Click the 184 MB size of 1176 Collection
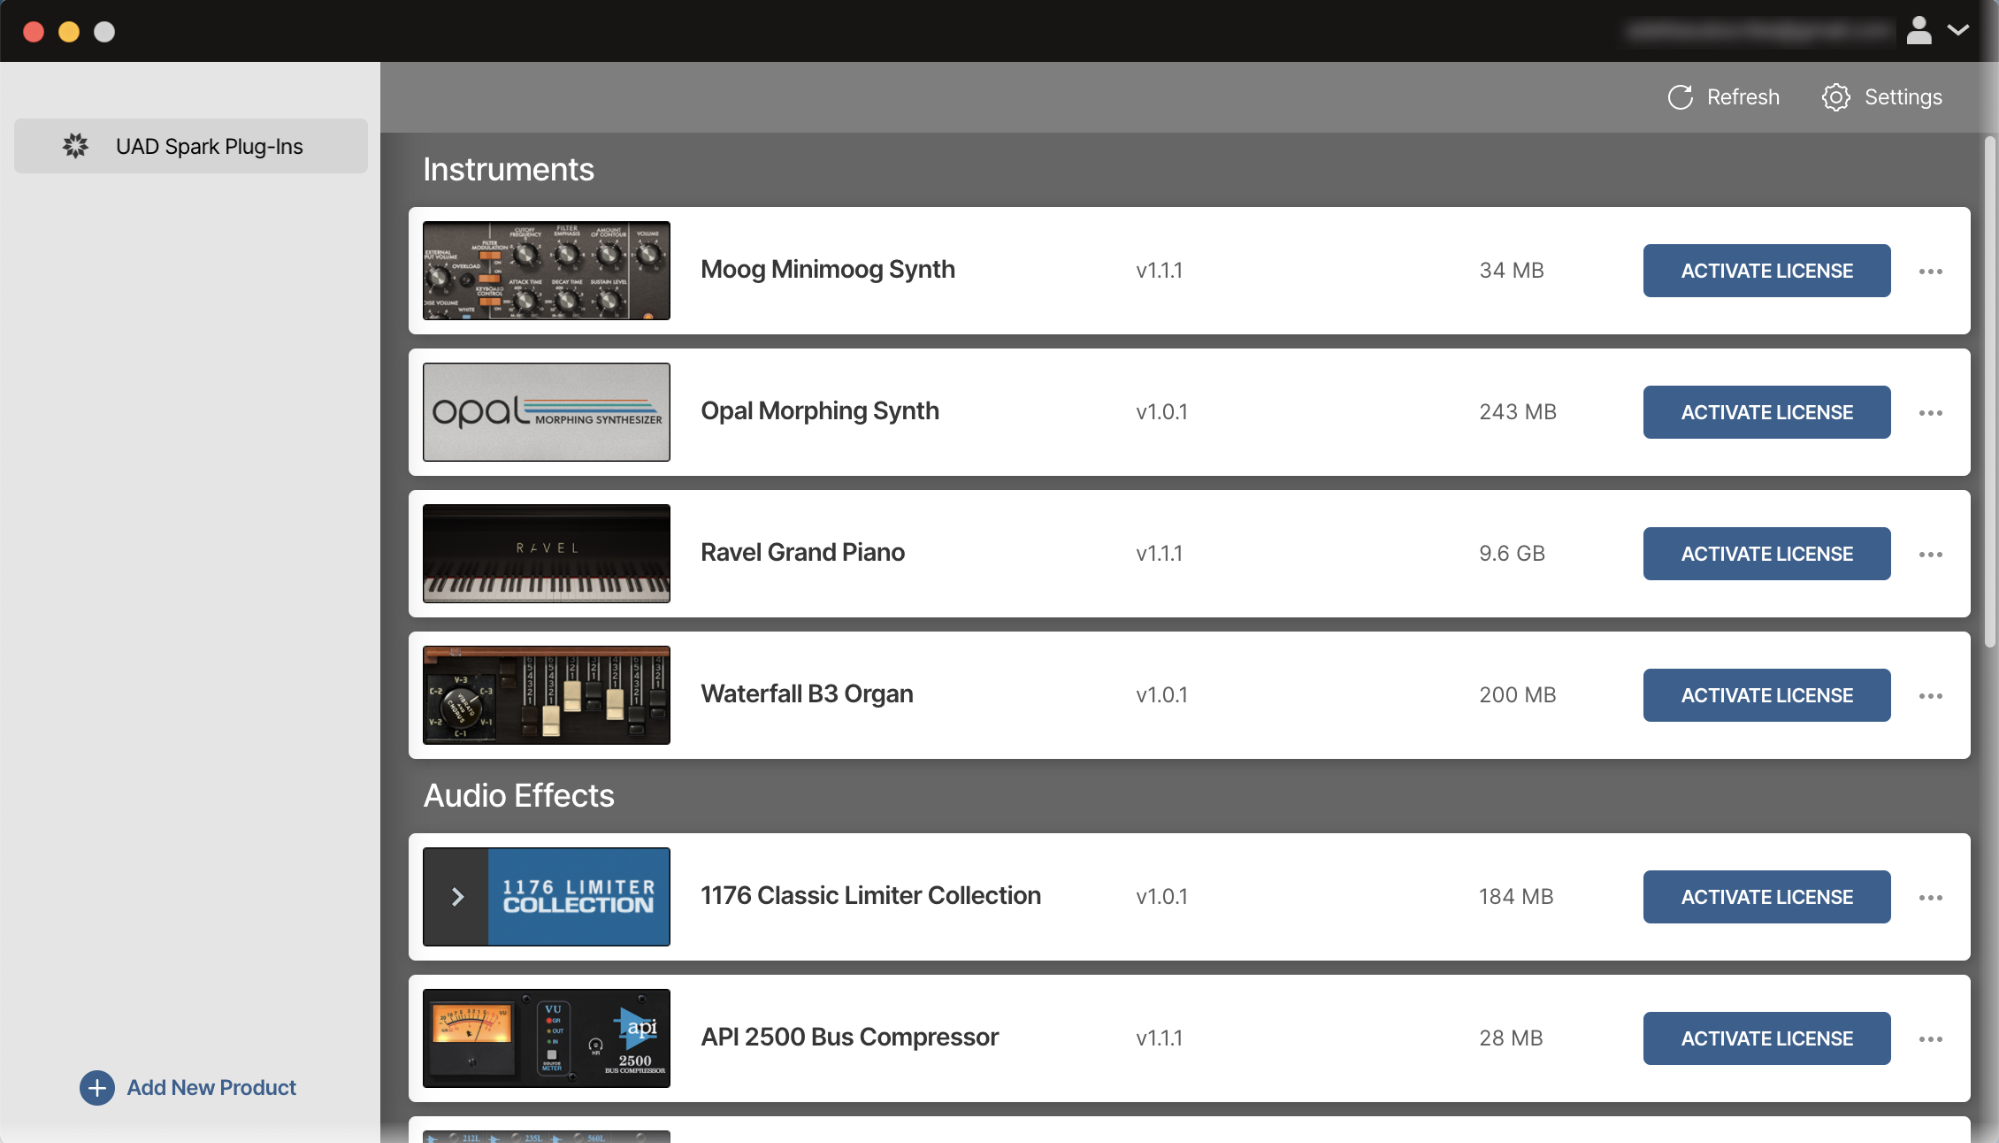 pyautogui.click(x=1516, y=897)
